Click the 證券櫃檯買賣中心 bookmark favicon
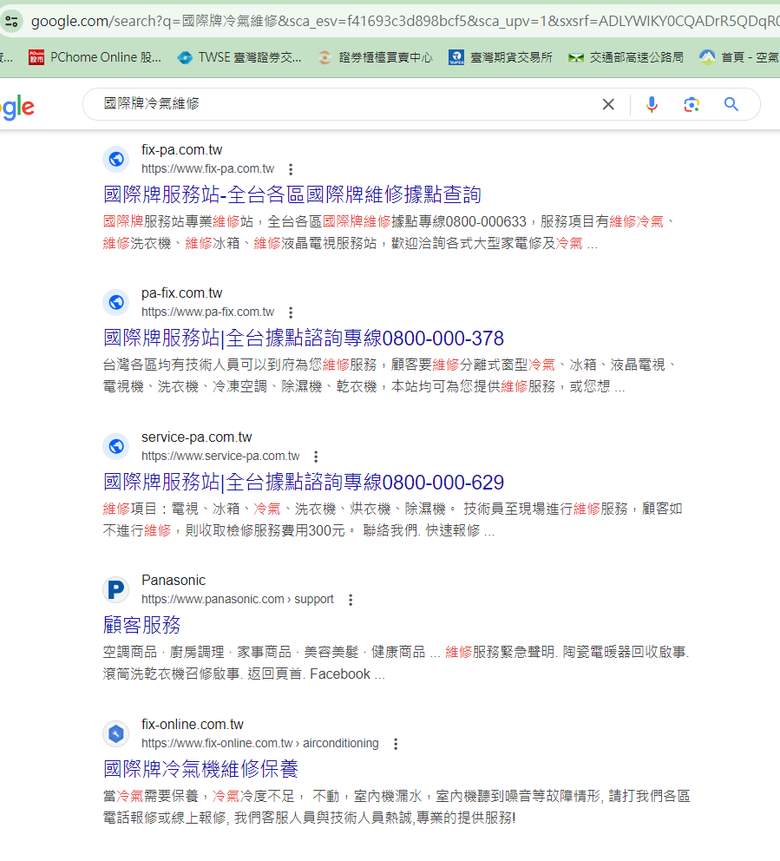 coord(325,57)
